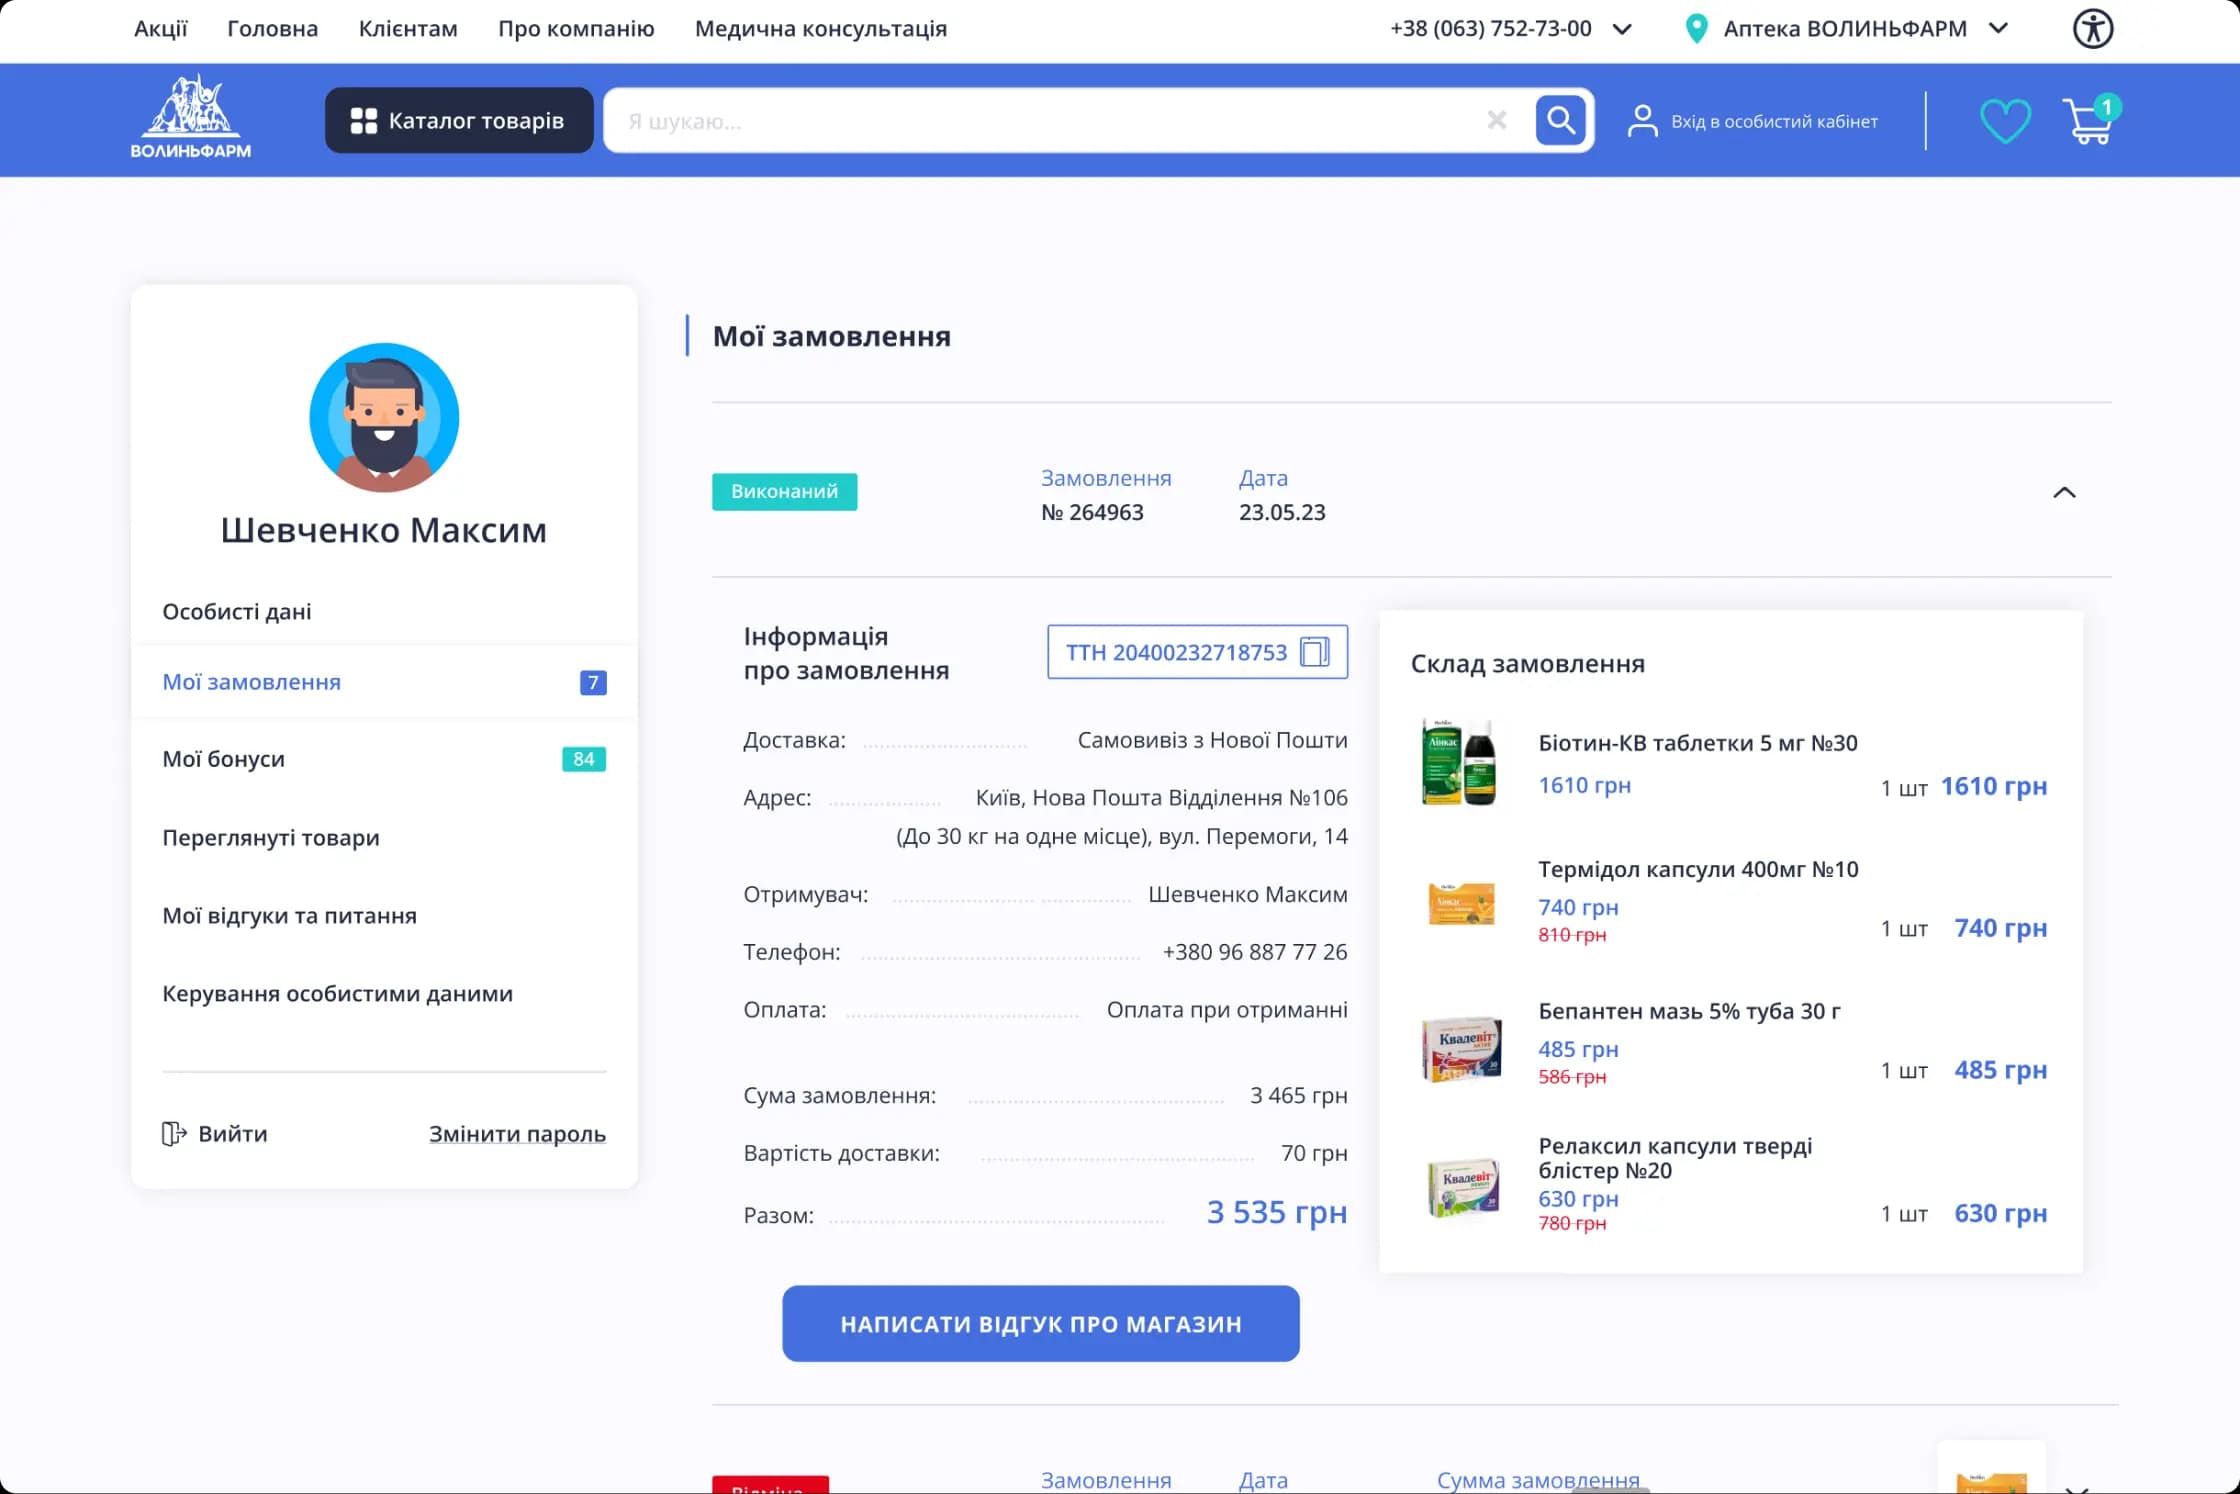Click the user account icon in header
Screen dimensions: 2240x1494
pyautogui.click(x=1642, y=121)
